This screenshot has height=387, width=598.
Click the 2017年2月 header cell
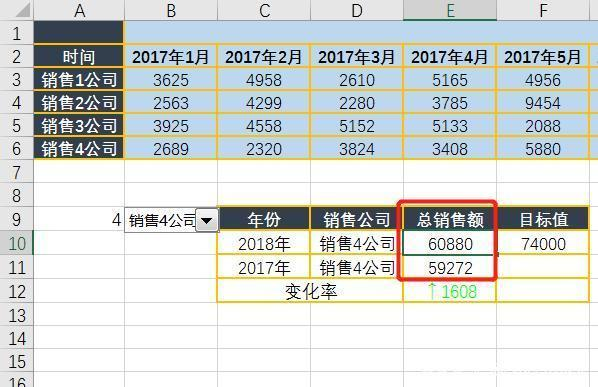tap(264, 57)
